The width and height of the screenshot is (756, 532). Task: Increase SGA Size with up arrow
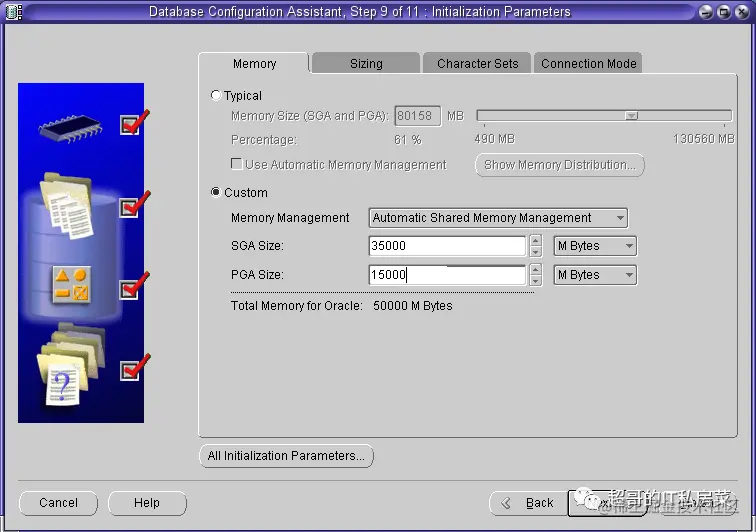[535, 240]
